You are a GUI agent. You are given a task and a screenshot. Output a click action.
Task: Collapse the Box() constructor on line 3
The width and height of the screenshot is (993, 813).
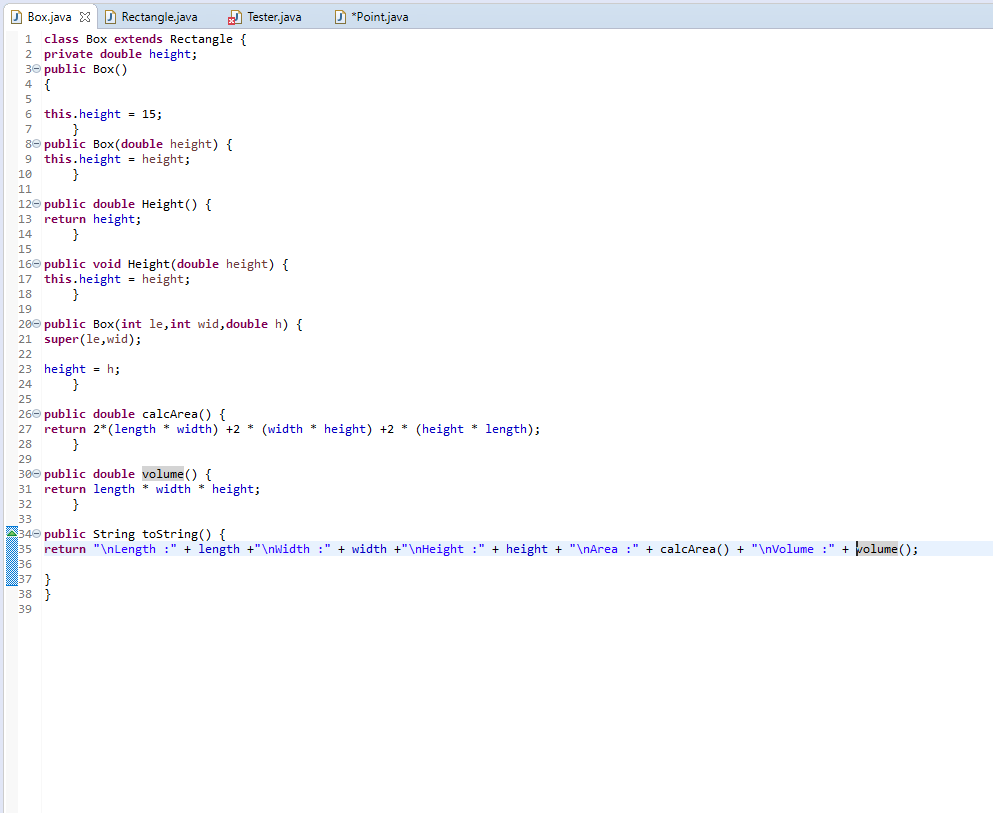tap(37, 69)
